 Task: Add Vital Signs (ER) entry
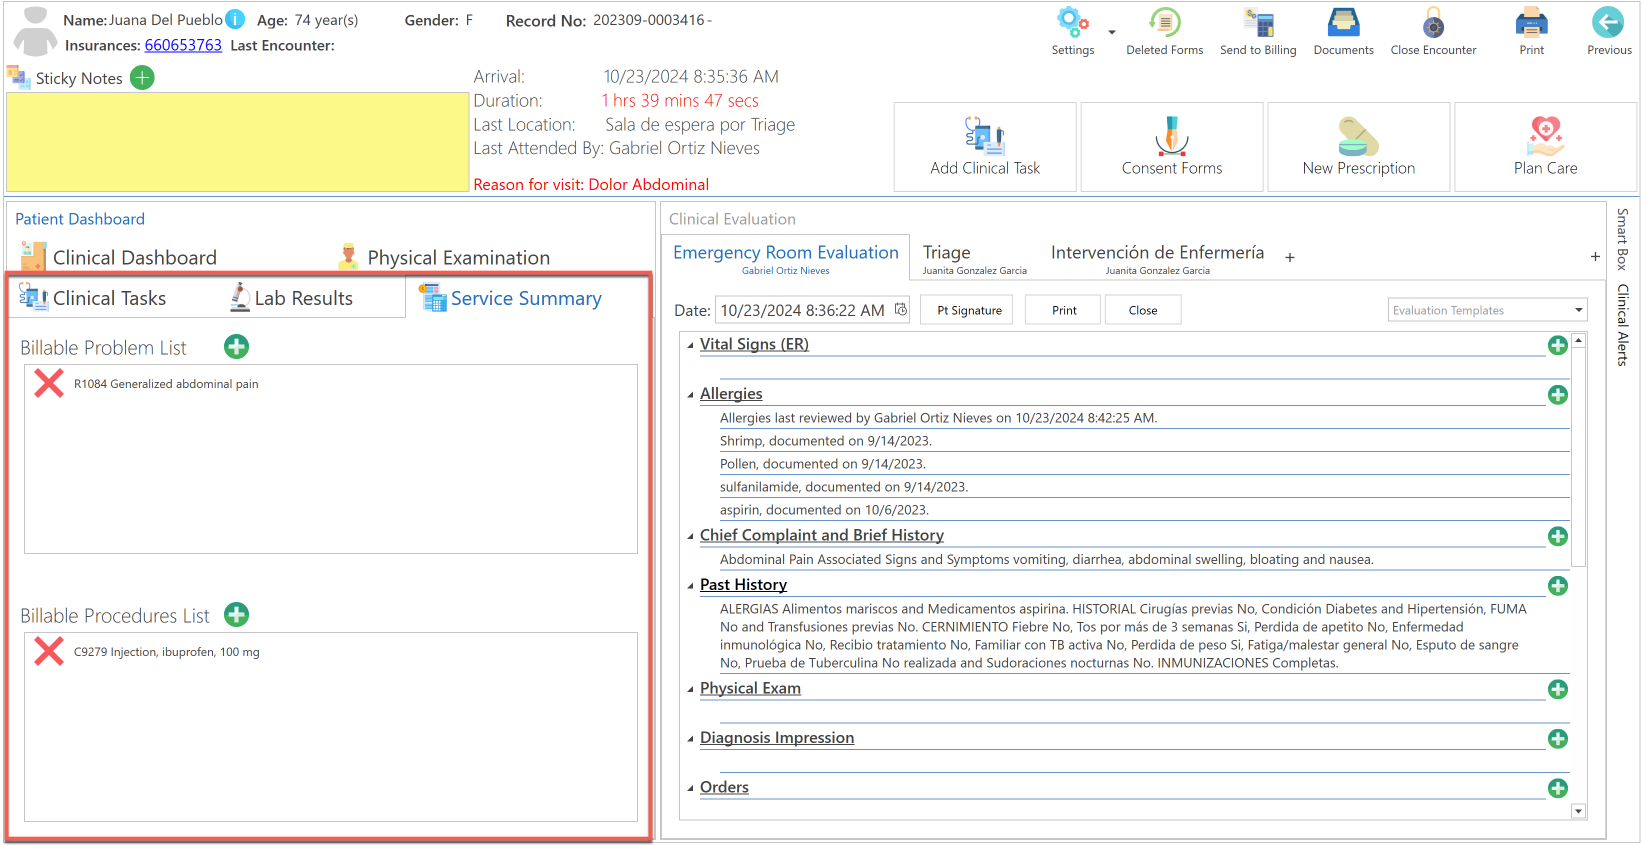point(1557,345)
